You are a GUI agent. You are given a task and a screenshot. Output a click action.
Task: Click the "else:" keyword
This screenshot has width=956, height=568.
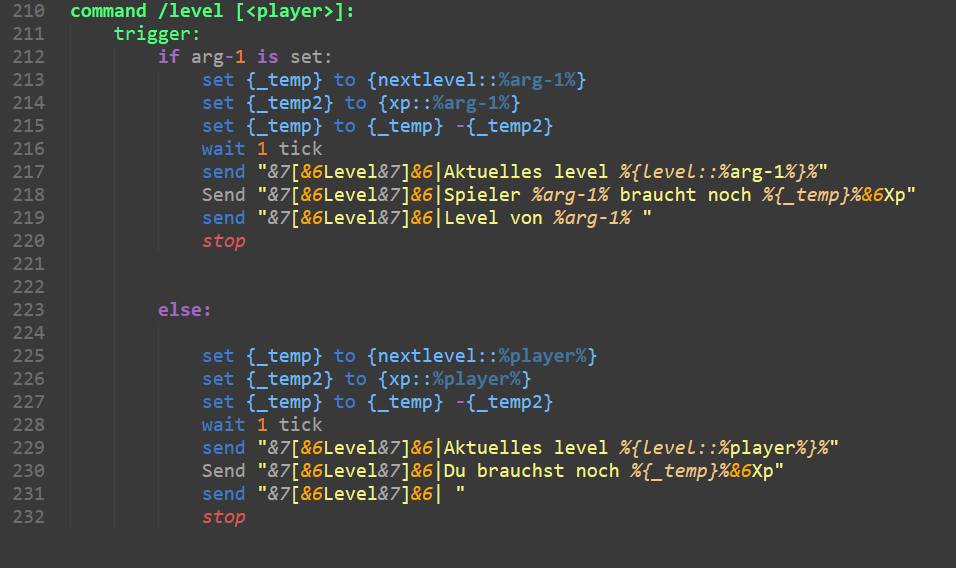pyautogui.click(x=185, y=310)
